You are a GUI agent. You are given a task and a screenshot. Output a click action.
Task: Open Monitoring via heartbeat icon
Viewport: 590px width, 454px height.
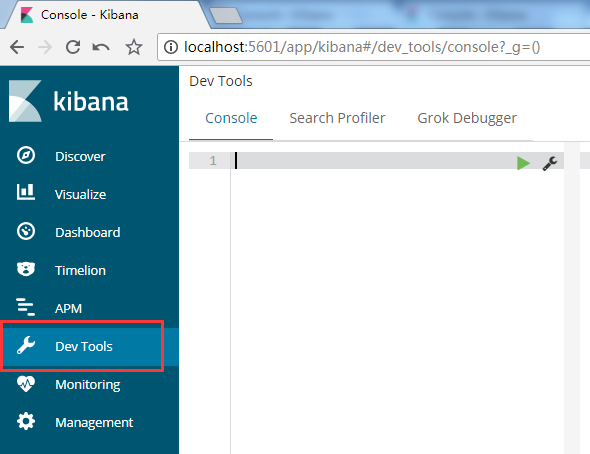pyautogui.click(x=26, y=384)
